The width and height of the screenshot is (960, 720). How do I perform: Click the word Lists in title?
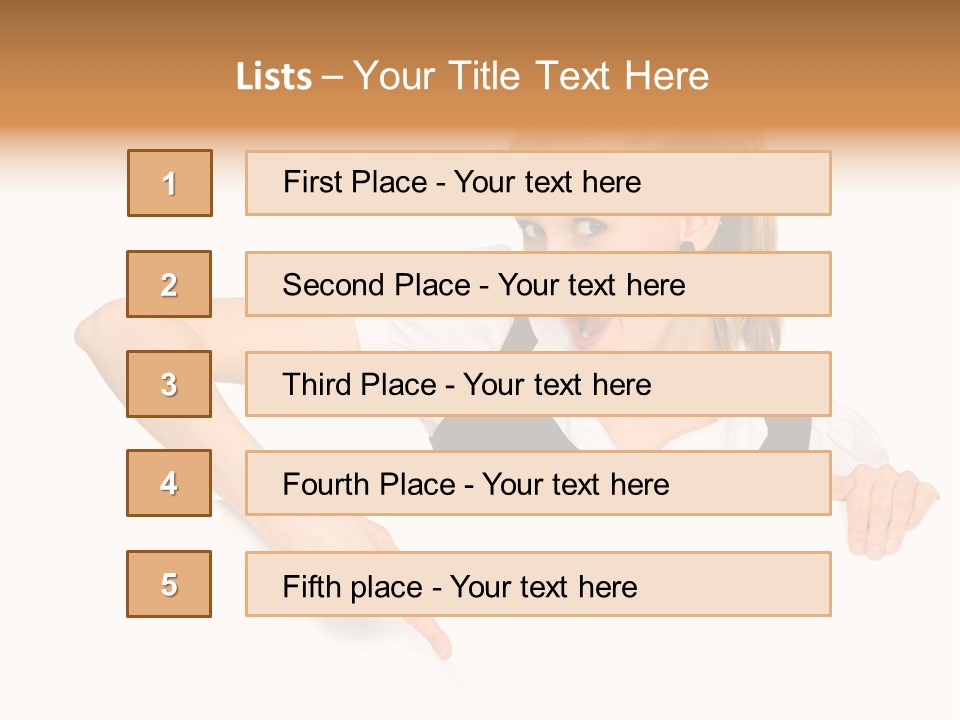pos(274,77)
